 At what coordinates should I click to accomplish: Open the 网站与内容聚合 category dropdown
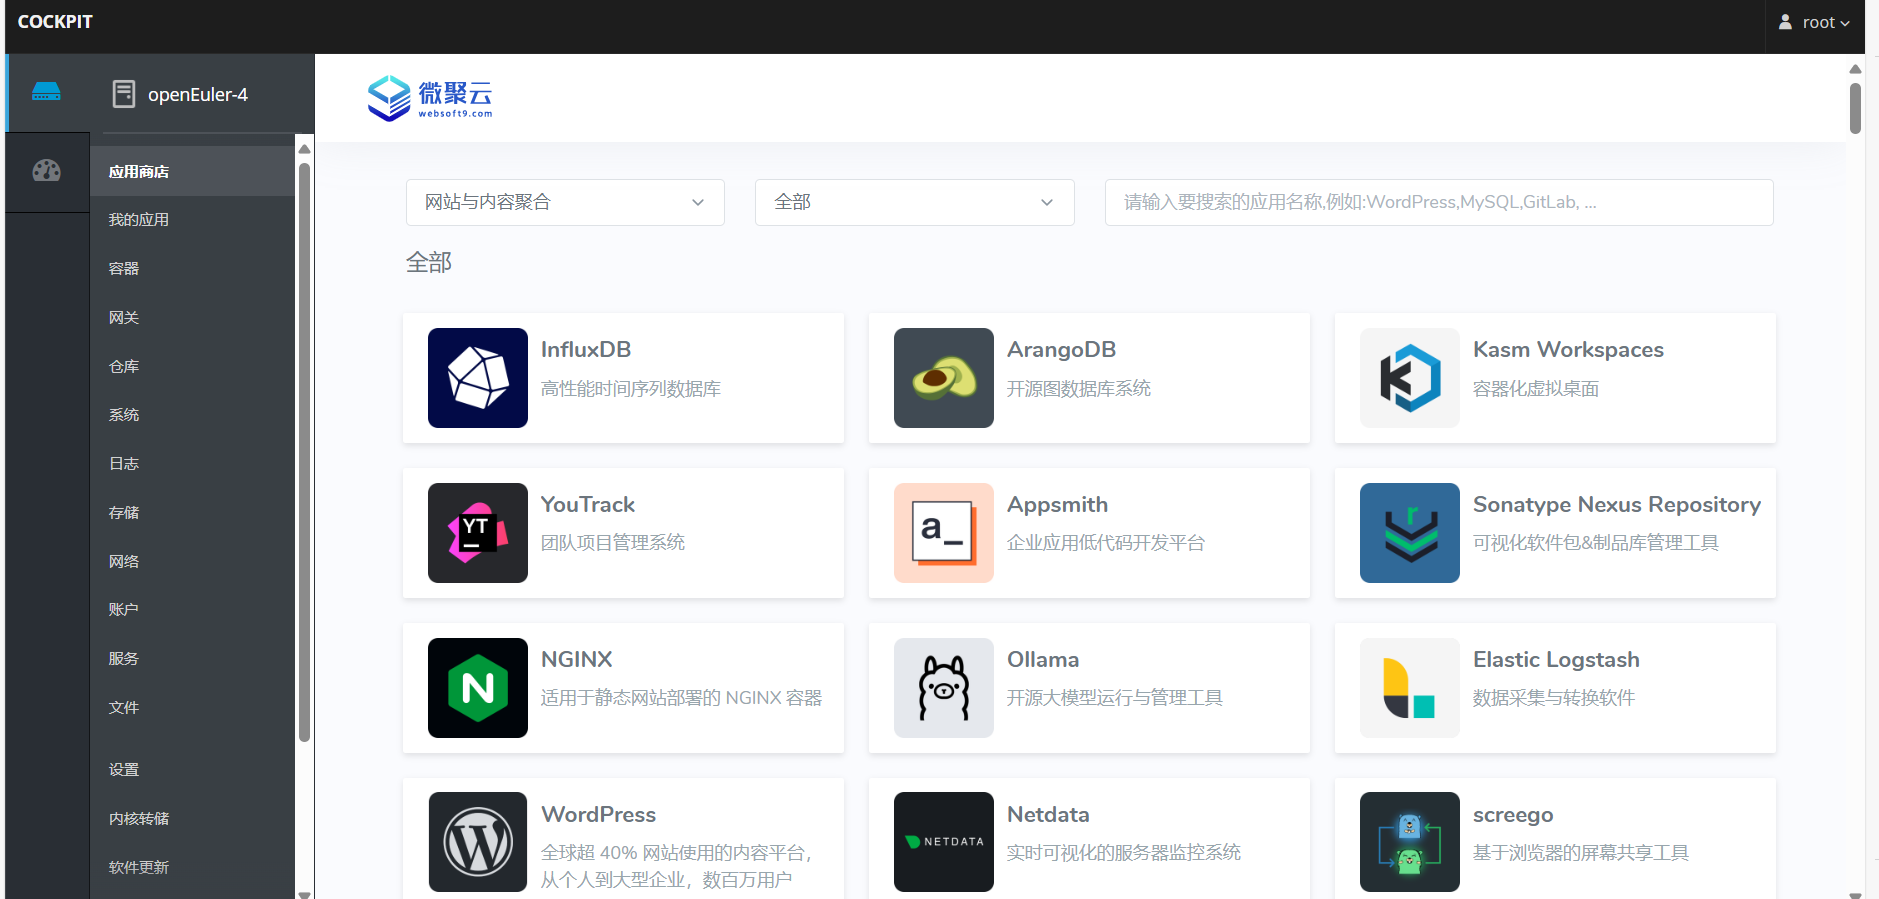(x=565, y=202)
